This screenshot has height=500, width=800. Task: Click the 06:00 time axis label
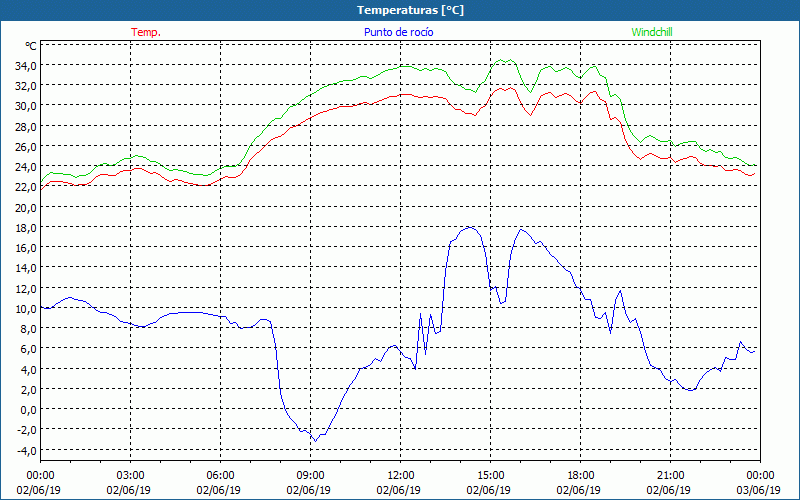pyautogui.click(x=220, y=476)
